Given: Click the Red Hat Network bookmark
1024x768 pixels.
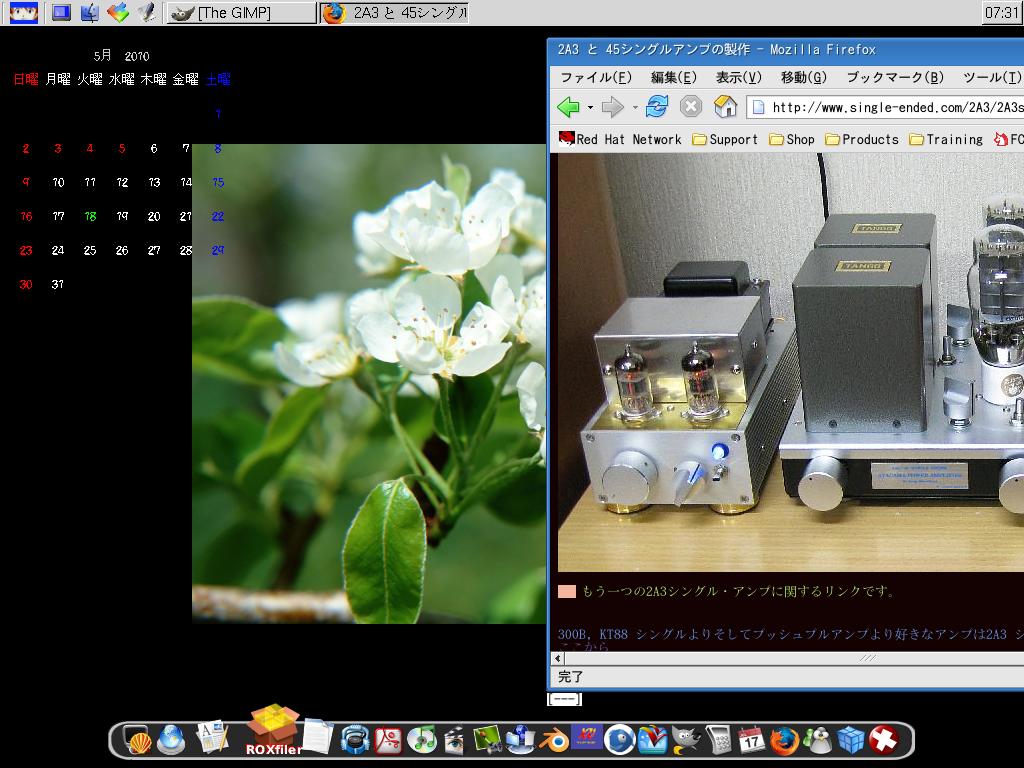Looking at the screenshot, I should click(620, 140).
